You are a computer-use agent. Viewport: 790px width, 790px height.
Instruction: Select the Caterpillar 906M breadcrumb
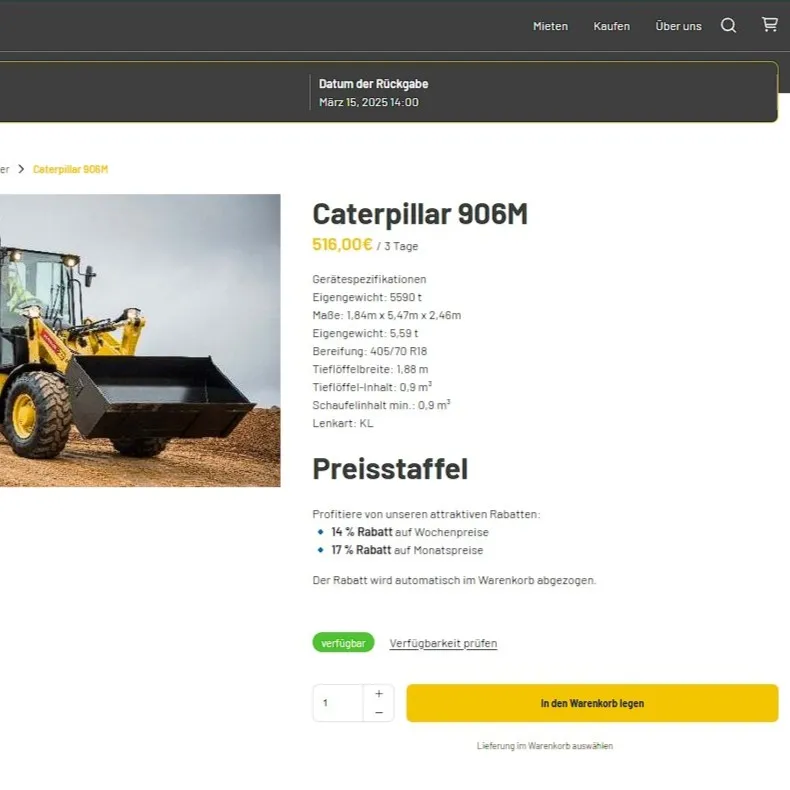tap(70, 169)
